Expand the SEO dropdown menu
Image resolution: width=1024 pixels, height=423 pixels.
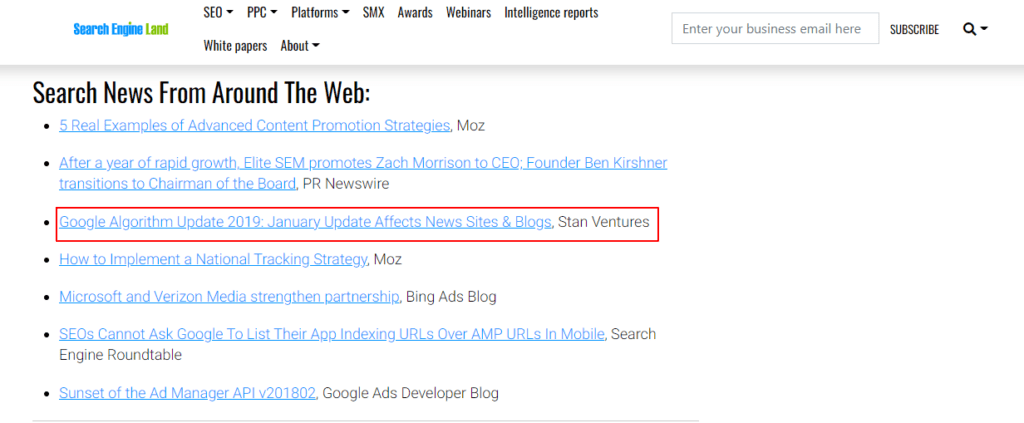click(x=218, y=13)
